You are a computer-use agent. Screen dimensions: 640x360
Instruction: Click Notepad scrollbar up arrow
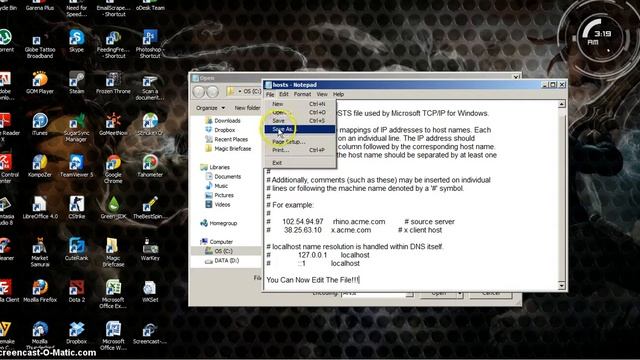(x=562, y=104)
